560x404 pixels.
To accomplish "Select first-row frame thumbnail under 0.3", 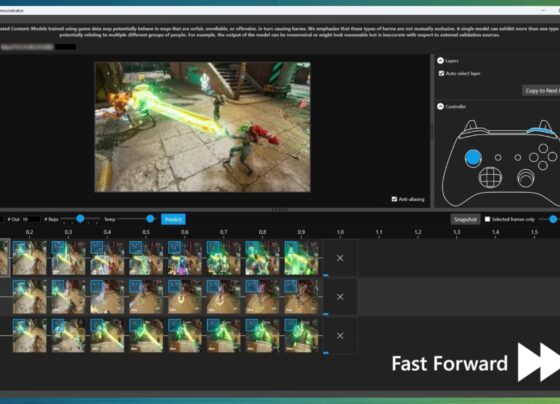I will tap(68, 258).
